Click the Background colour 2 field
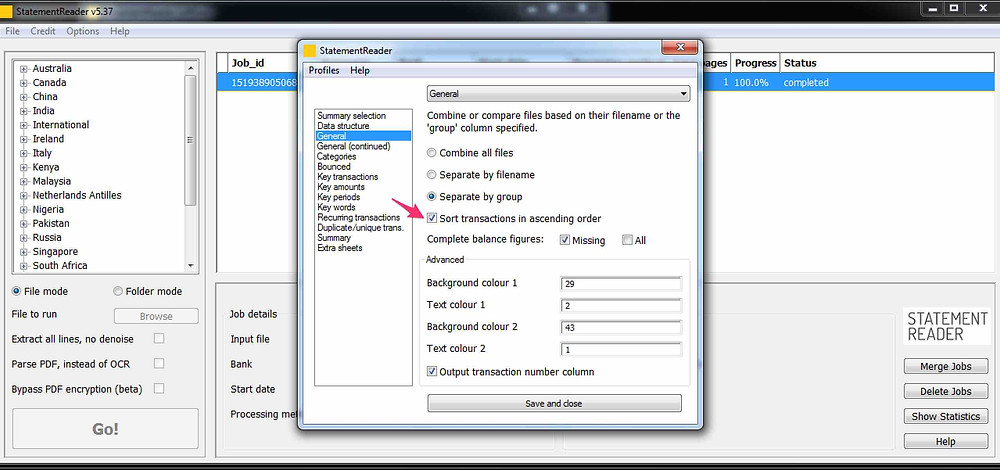The height and width of the screenshot is (470, 1000). (x=621, y=328)
